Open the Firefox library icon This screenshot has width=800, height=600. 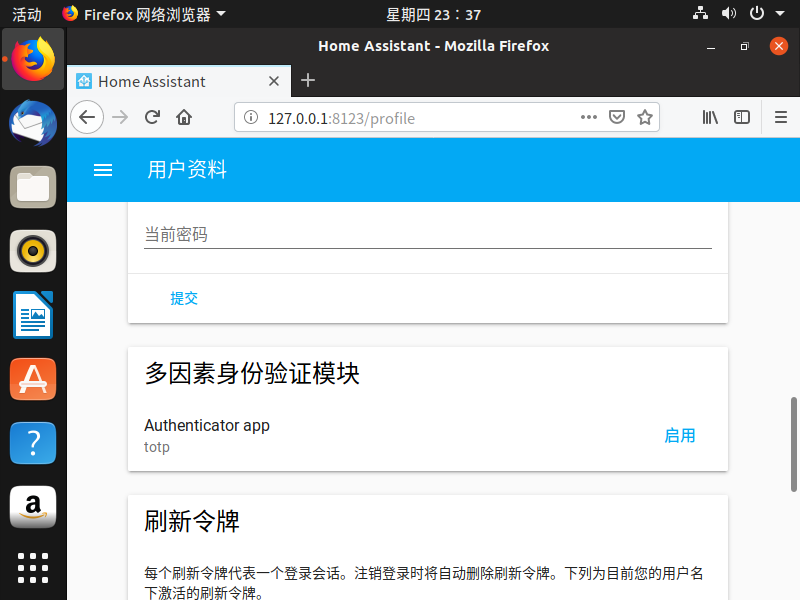click(x=710, y=117)
